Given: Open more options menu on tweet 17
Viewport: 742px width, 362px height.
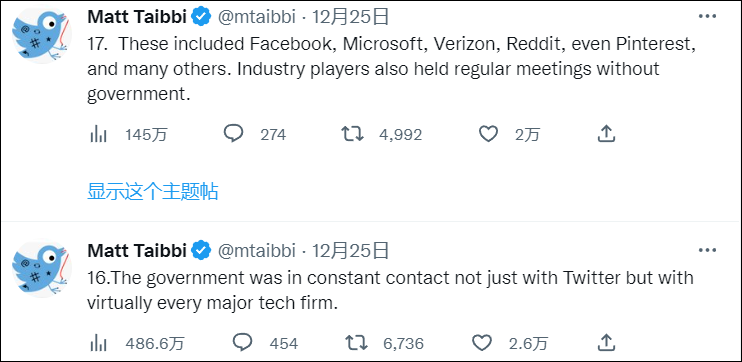Looking at the screenshot, I should [707, 16].
